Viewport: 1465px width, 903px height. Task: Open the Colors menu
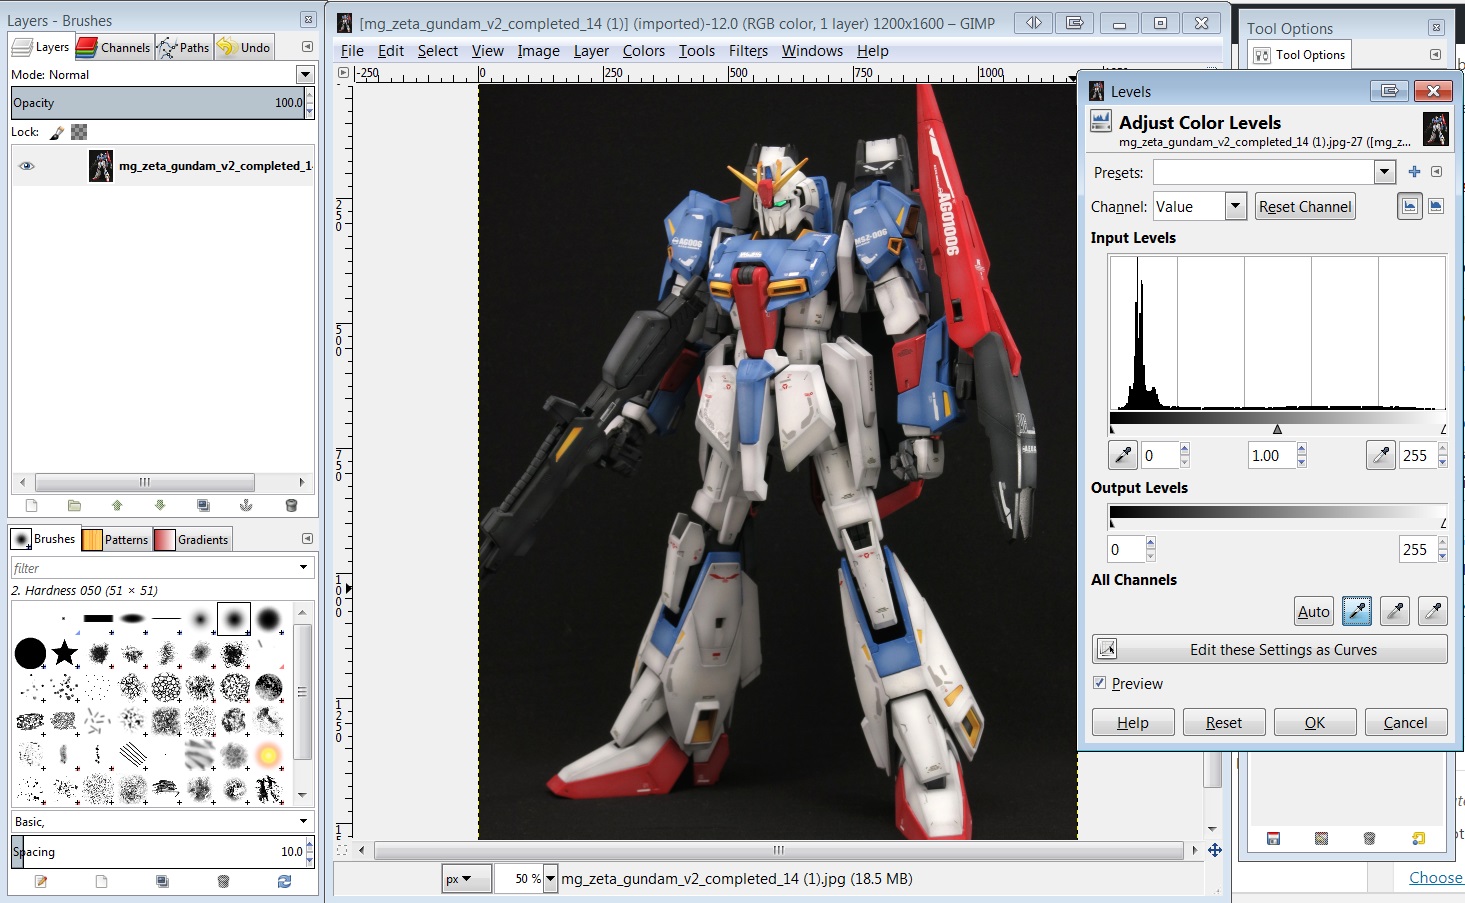click(643, 50)
